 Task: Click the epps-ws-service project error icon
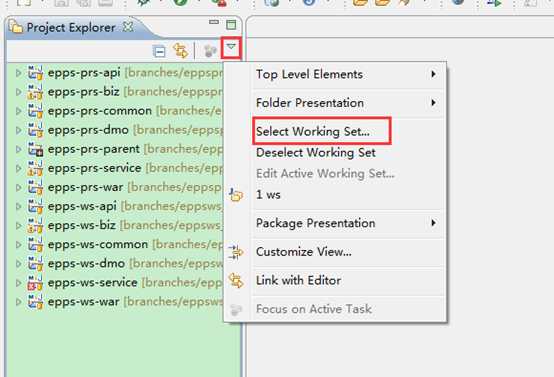click(x=35, y=283)
